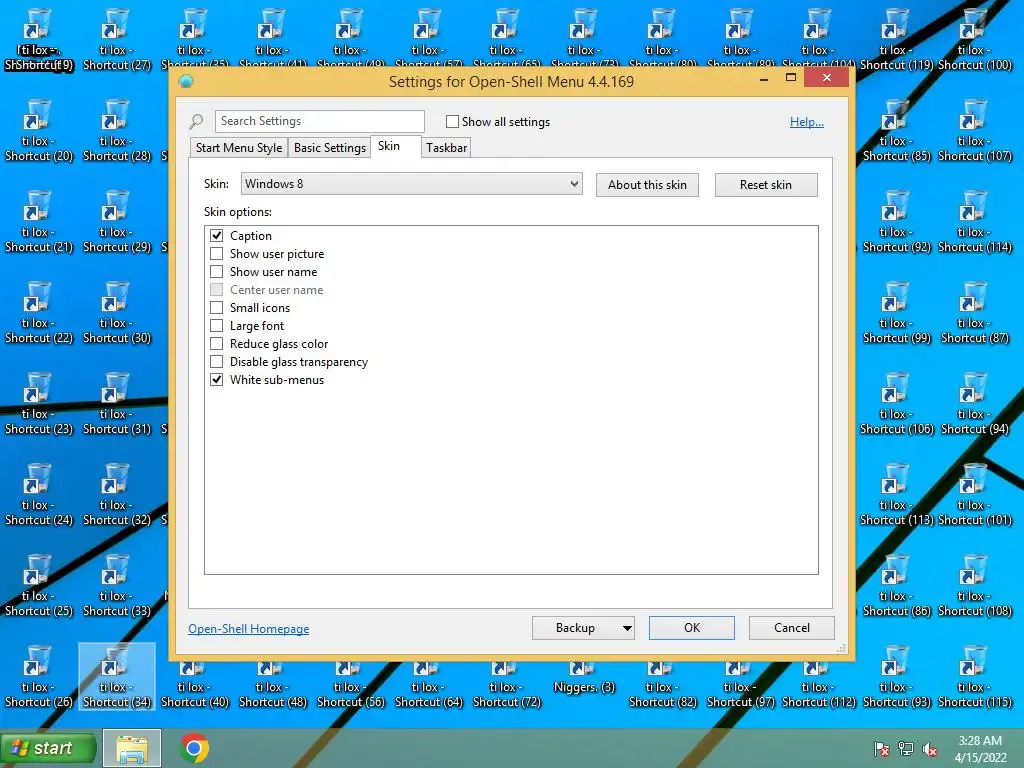Toggle Disable glass transparency checkbox

click(x=216, y=361)
